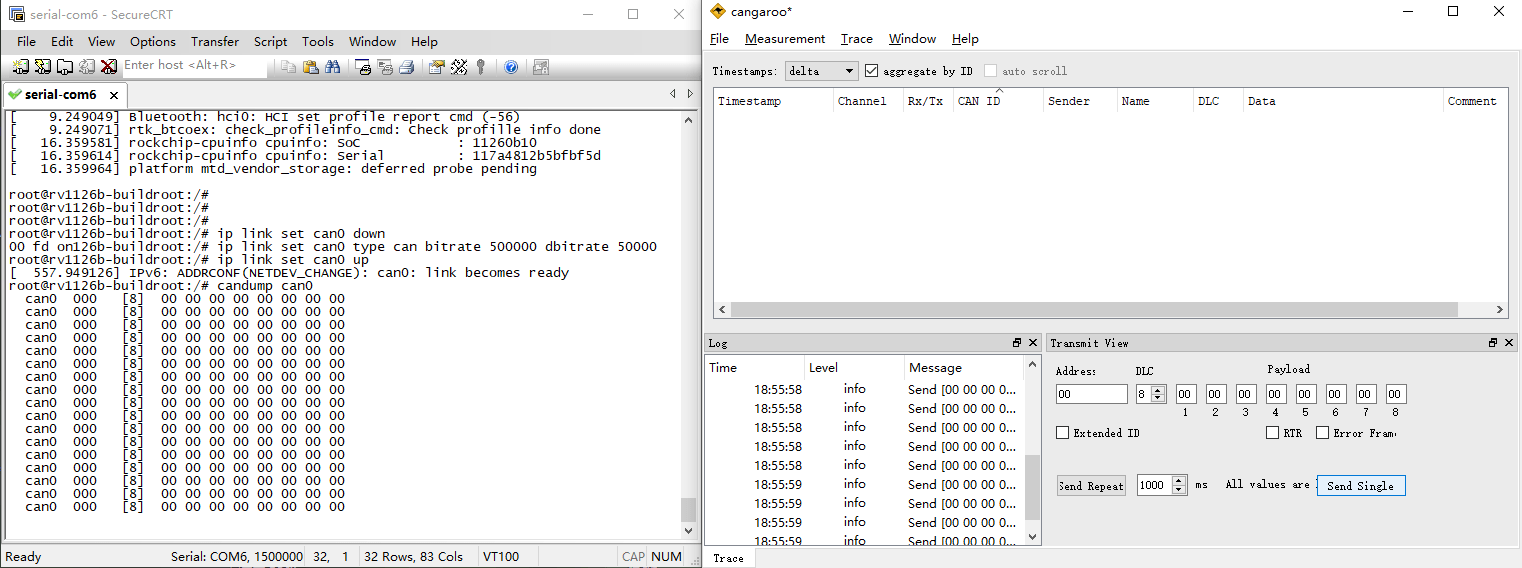Open Global Options tools icon
Viewport: 1522px width, 568px height.
pyautogui.click(x=459, y=67)
